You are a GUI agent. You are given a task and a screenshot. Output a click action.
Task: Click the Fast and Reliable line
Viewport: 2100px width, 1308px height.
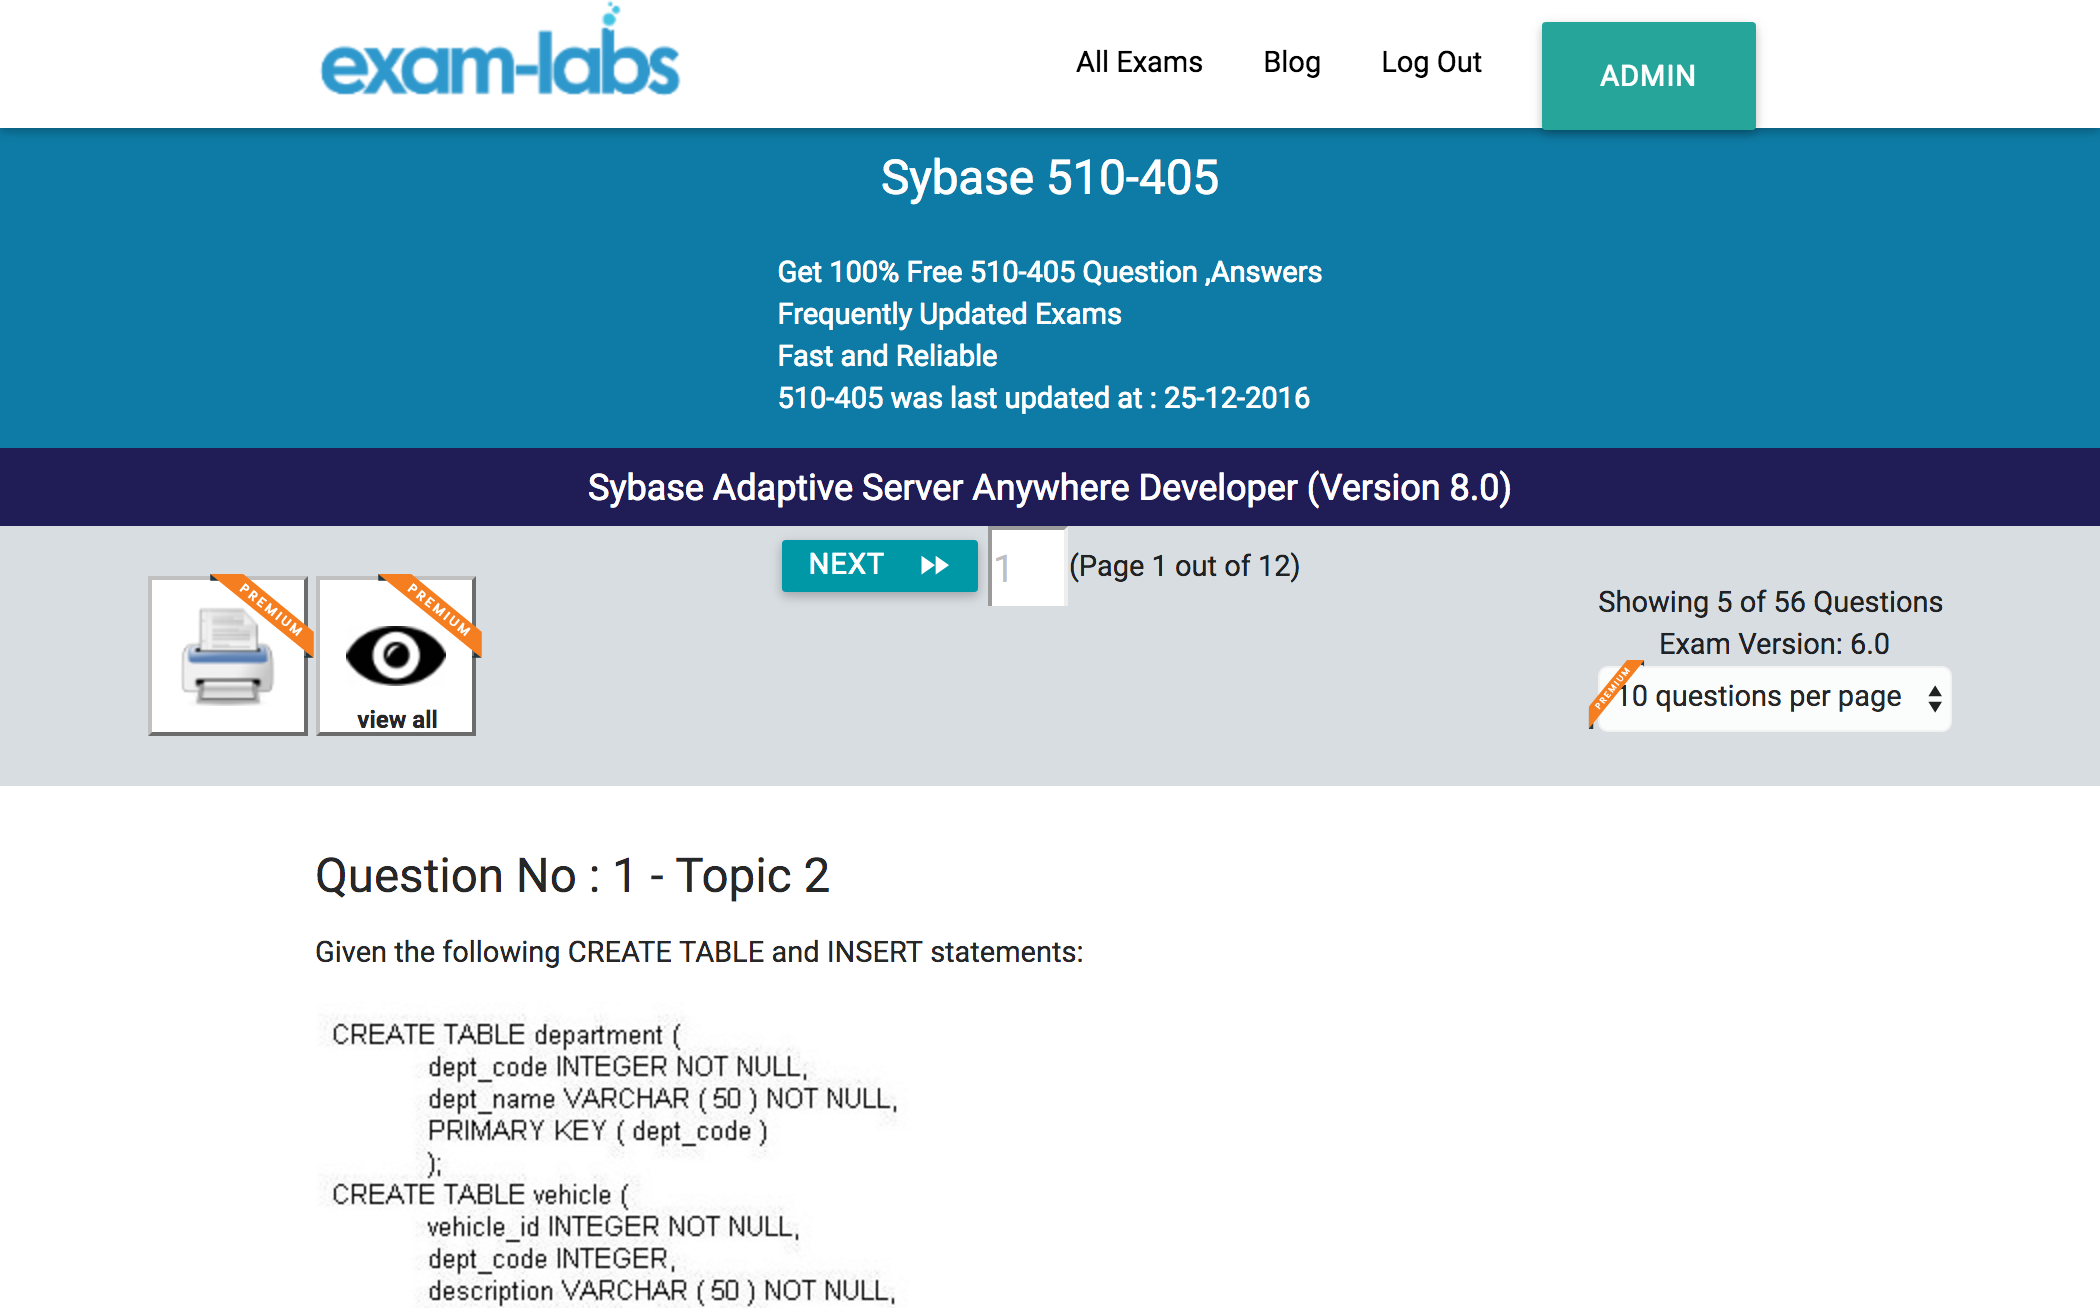[887, 356]
